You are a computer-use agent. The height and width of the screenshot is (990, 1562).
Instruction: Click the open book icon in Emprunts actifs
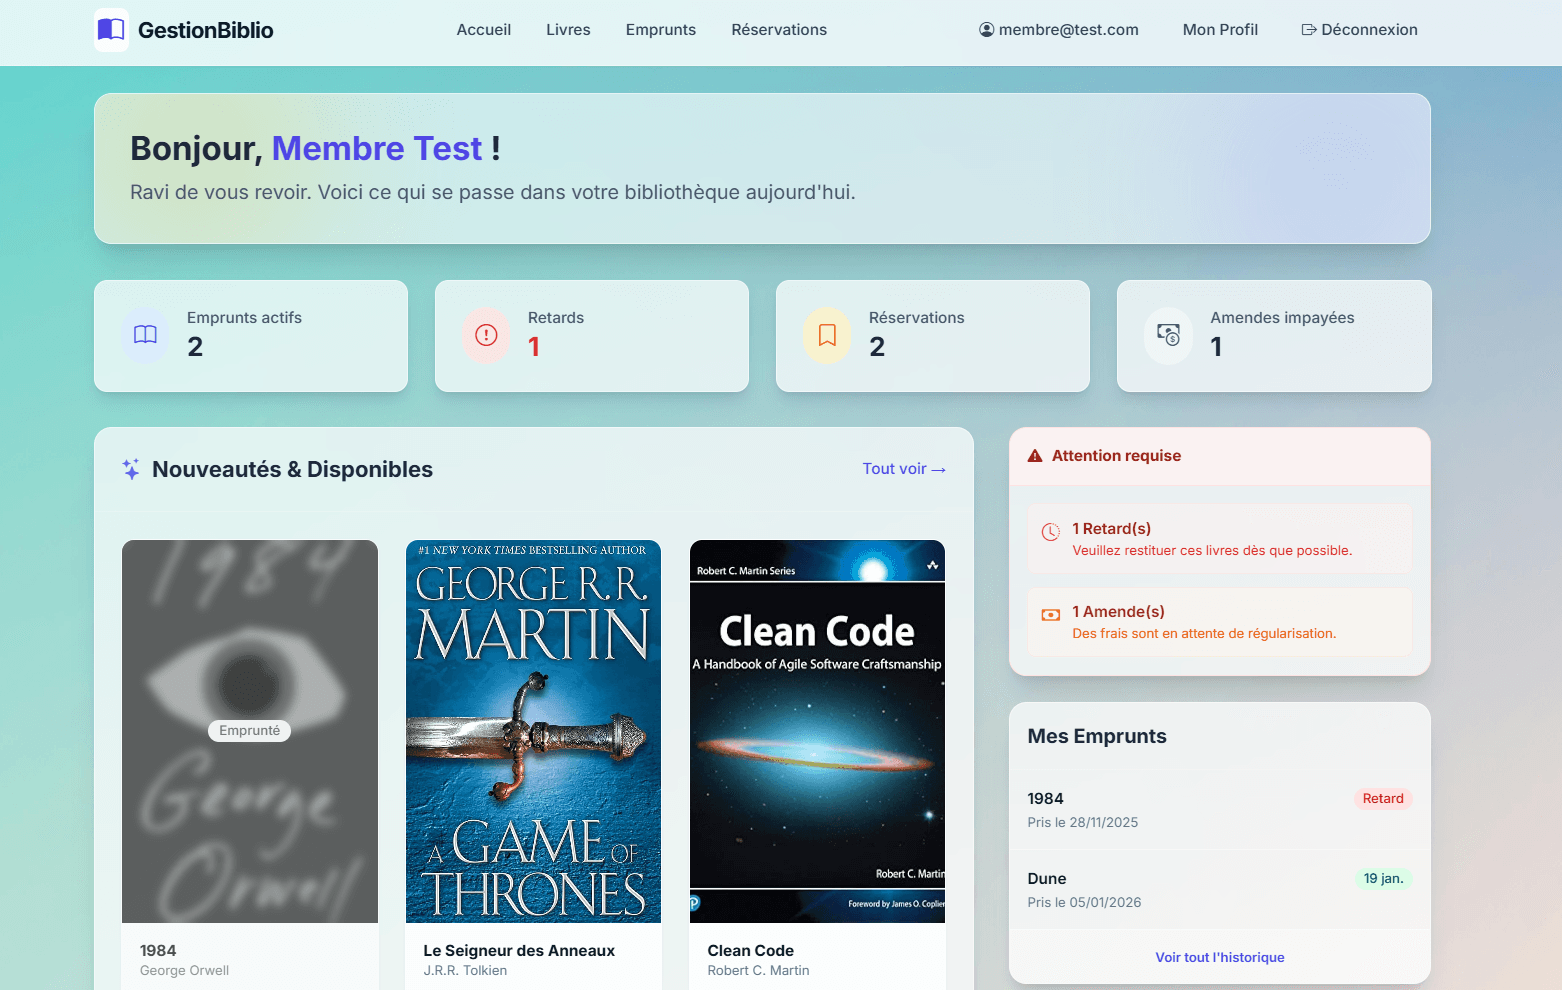click(x=146, y=335)
